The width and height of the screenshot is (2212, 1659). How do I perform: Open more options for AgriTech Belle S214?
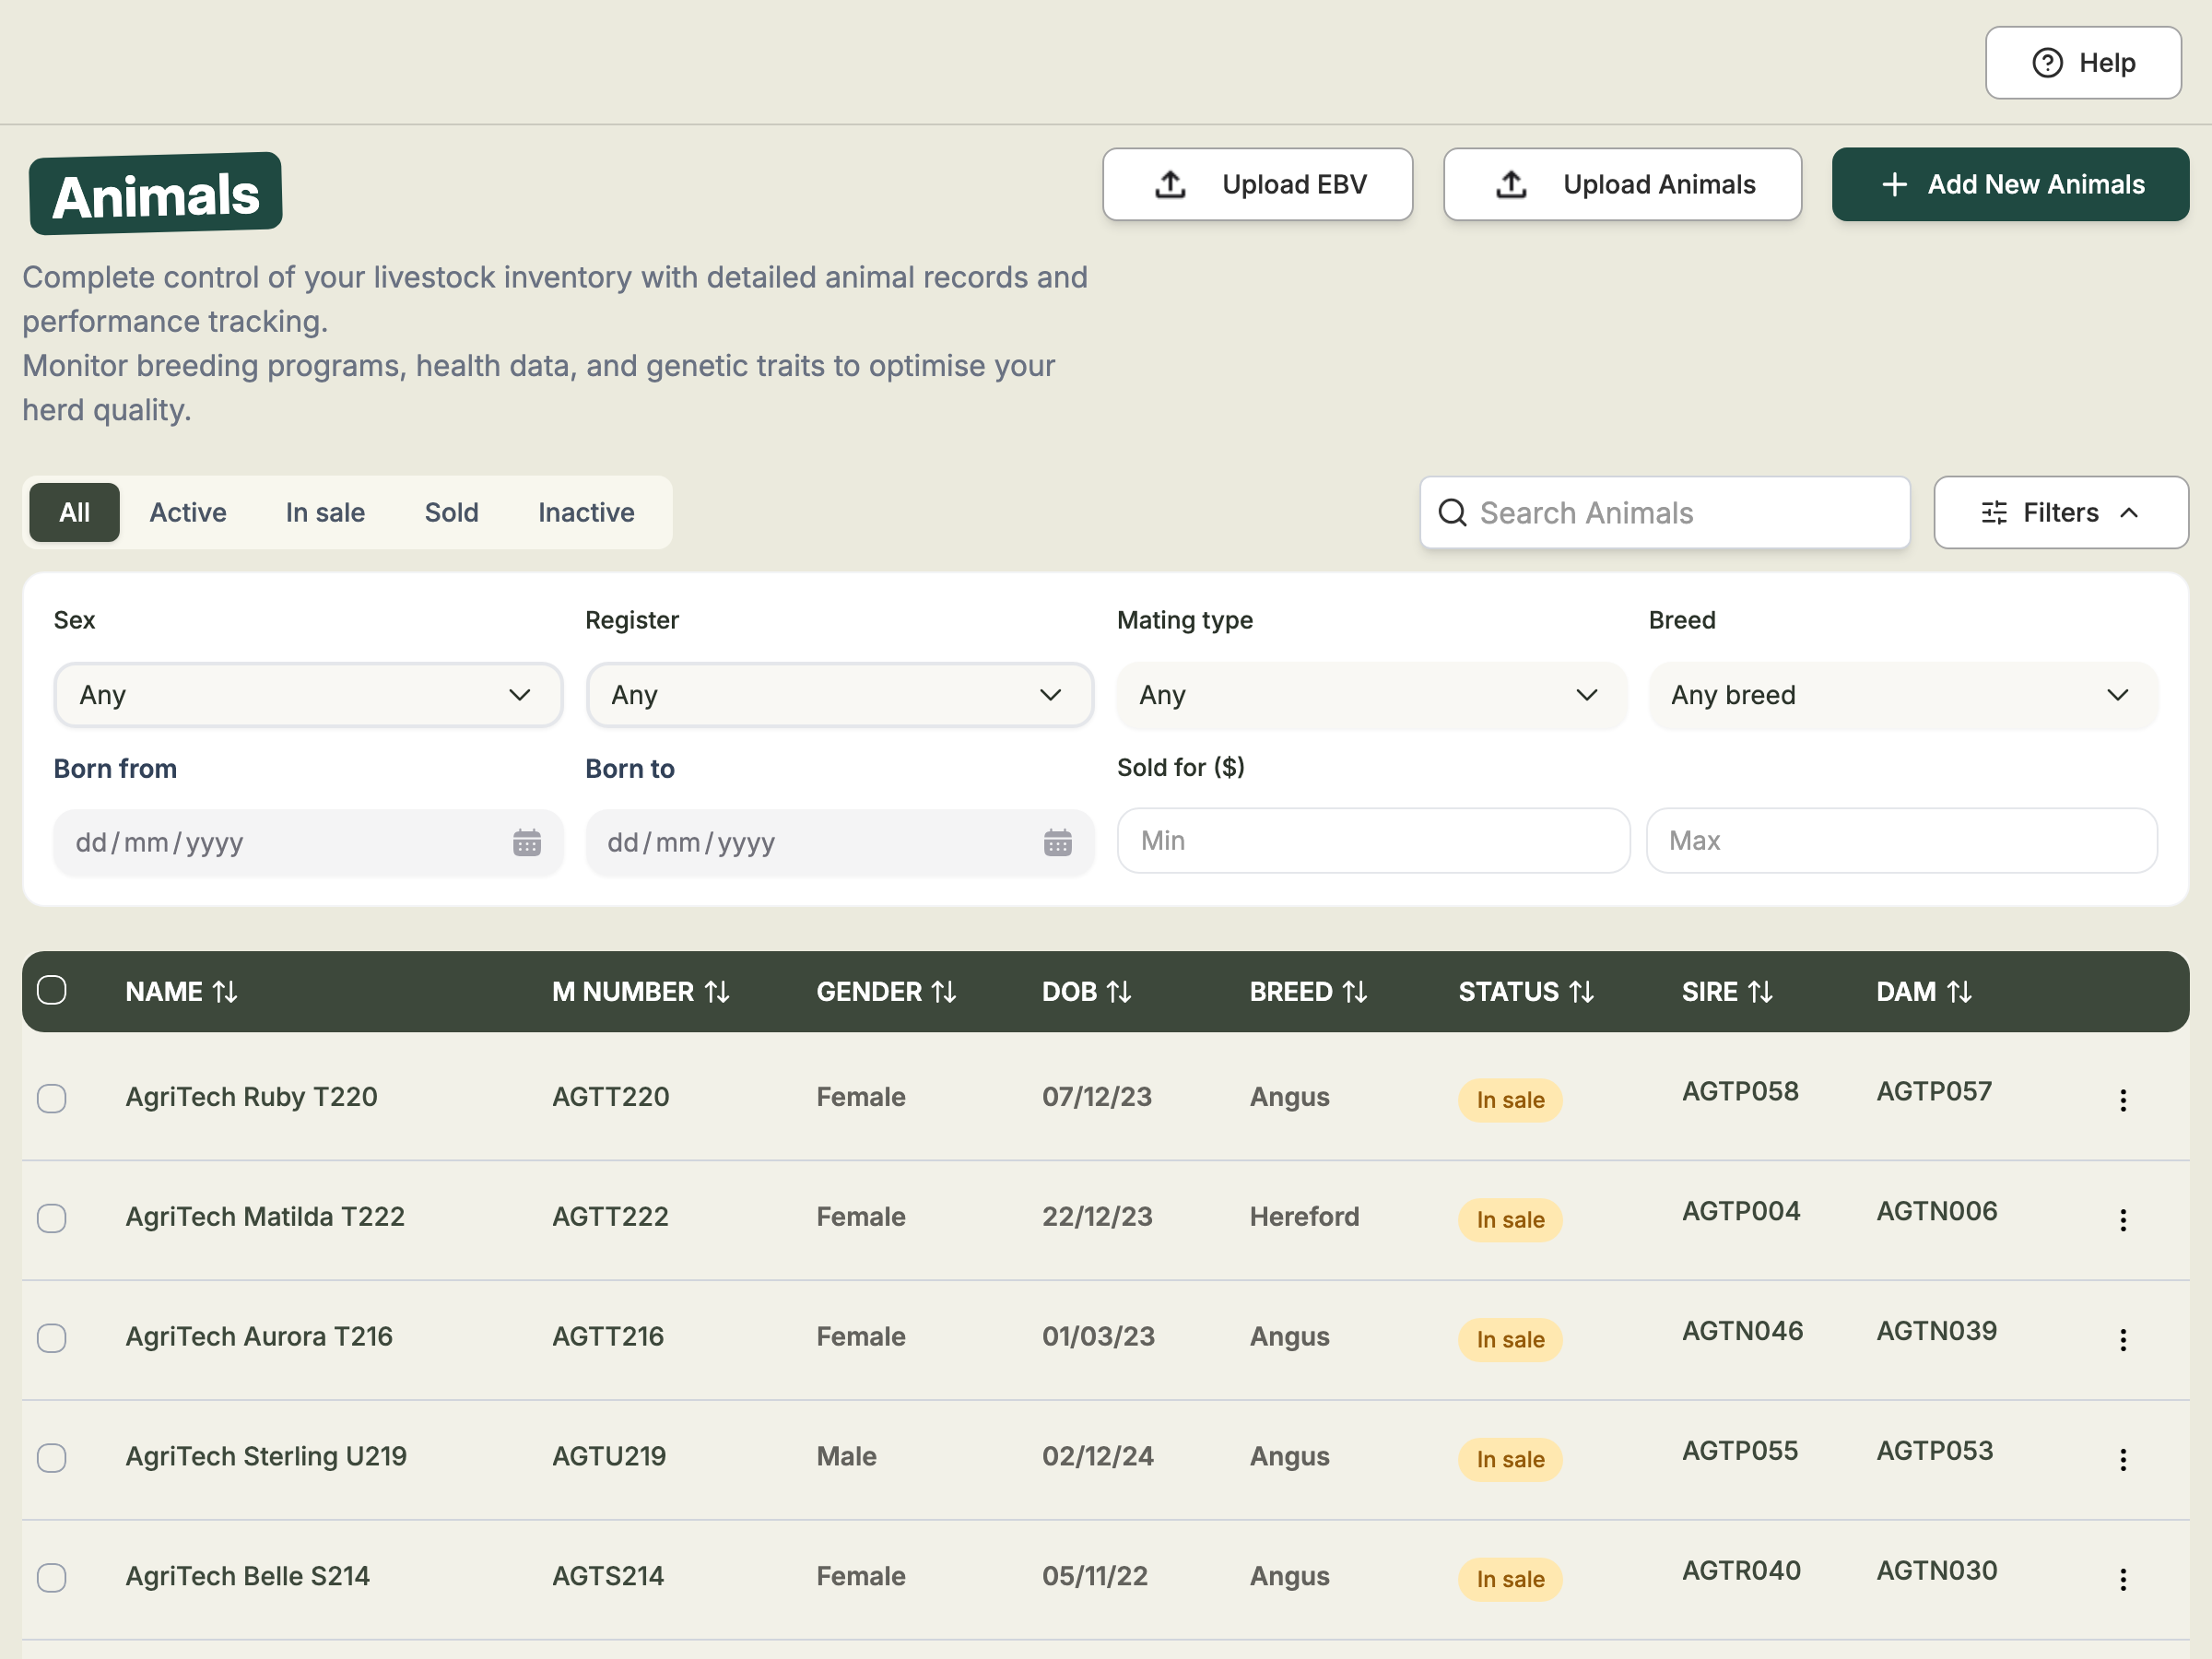click(x=2123, y=1580)
